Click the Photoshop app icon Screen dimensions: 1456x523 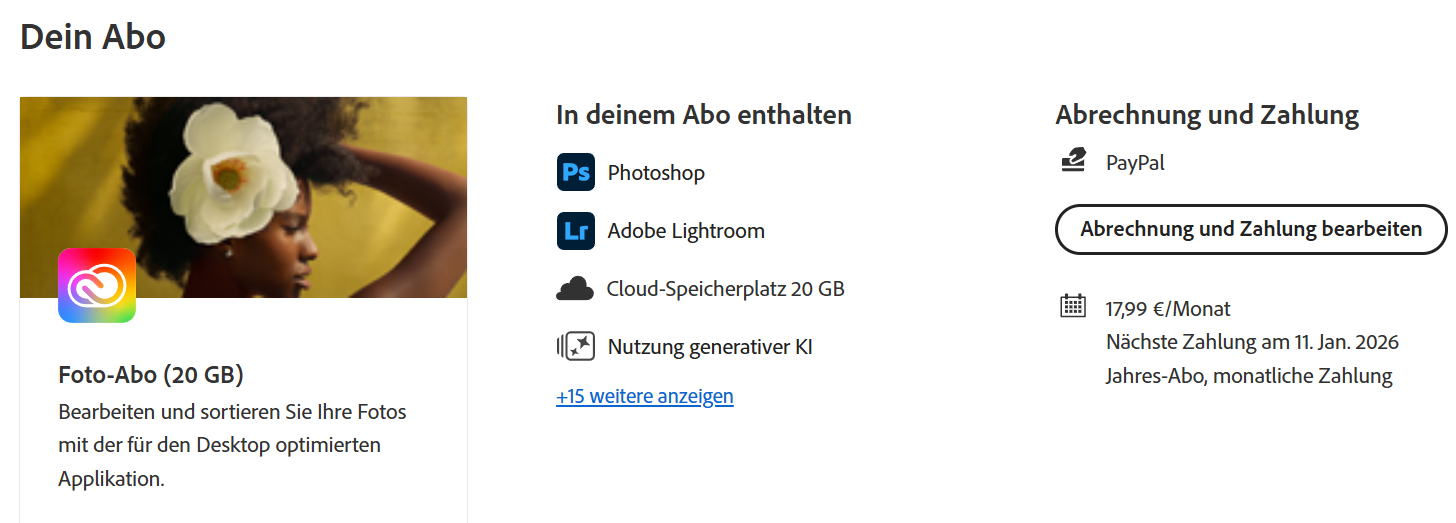click(575, 172)
